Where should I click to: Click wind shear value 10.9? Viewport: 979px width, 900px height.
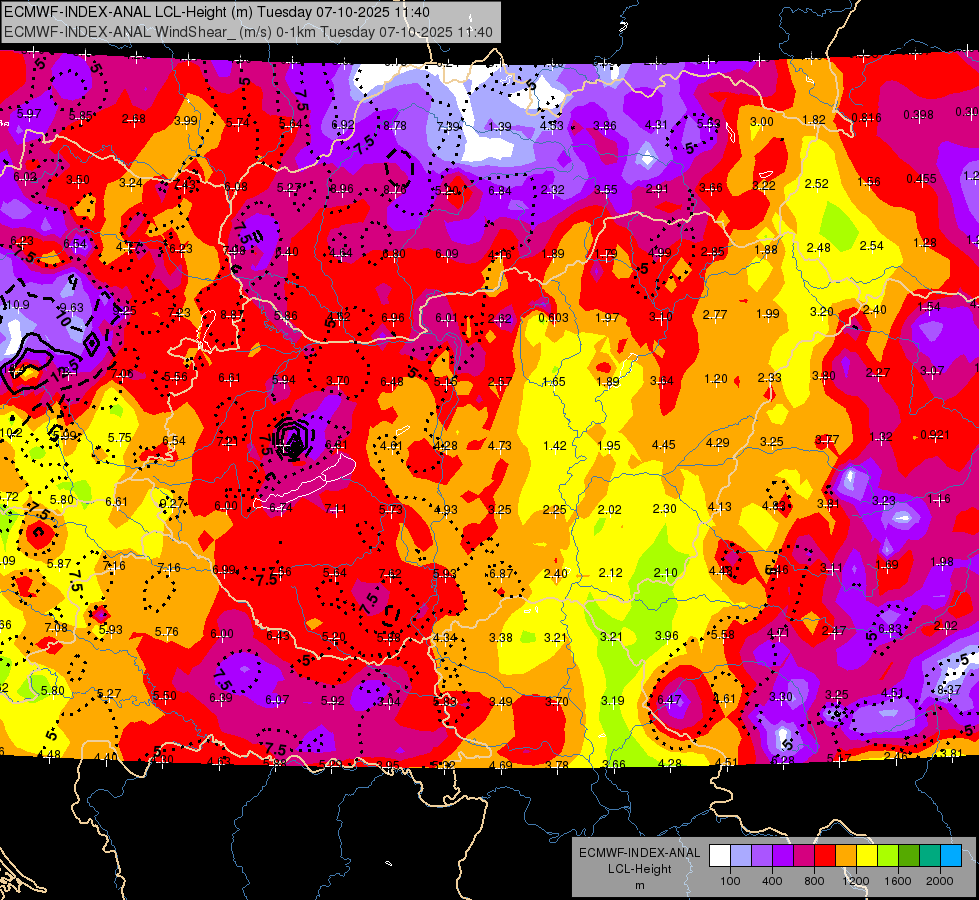tap(17, 305)
